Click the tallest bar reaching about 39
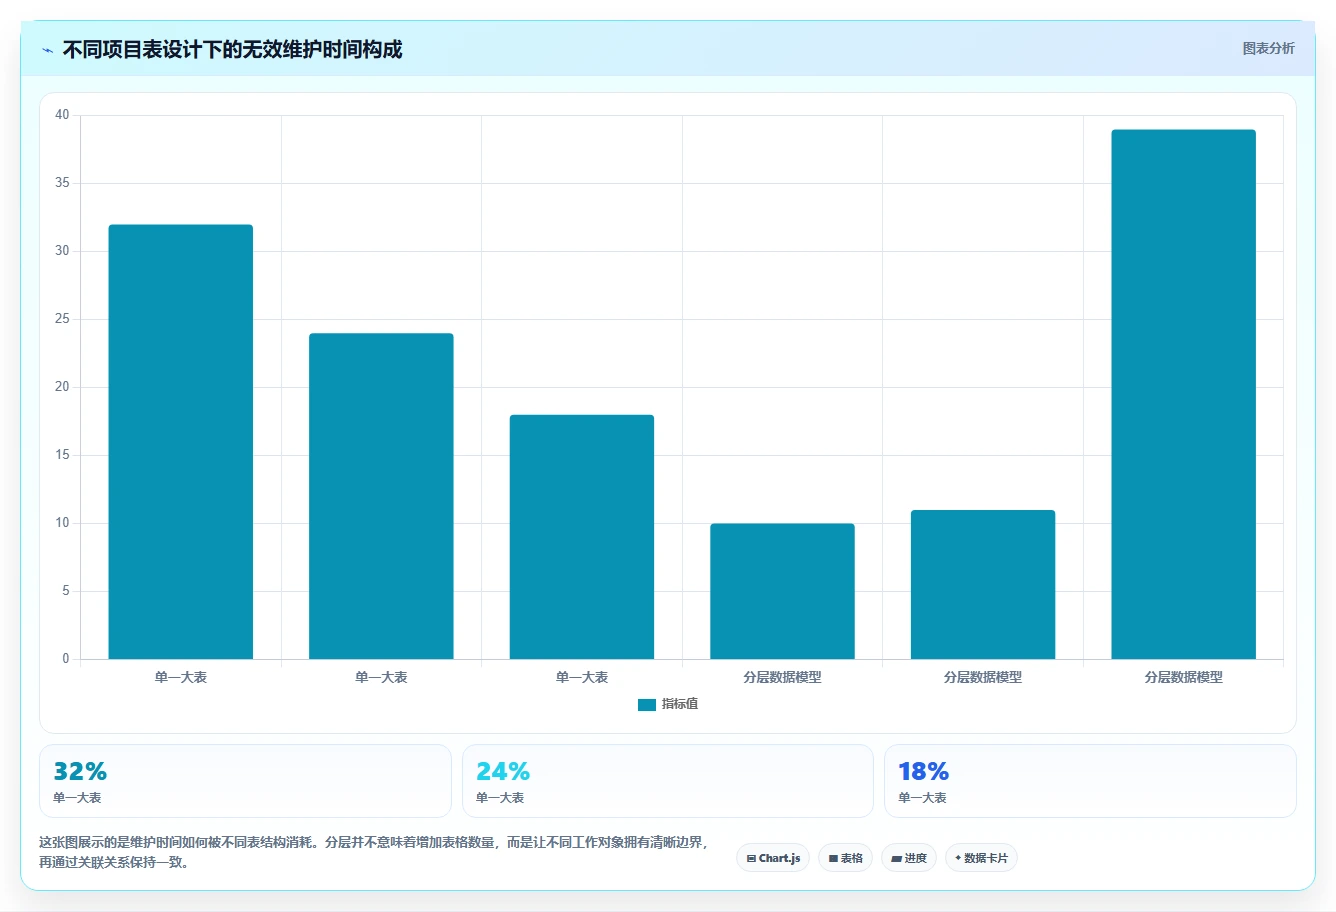Image resolution: width=1336 pixels, height=912 pixels. [x=1183, y=394]
